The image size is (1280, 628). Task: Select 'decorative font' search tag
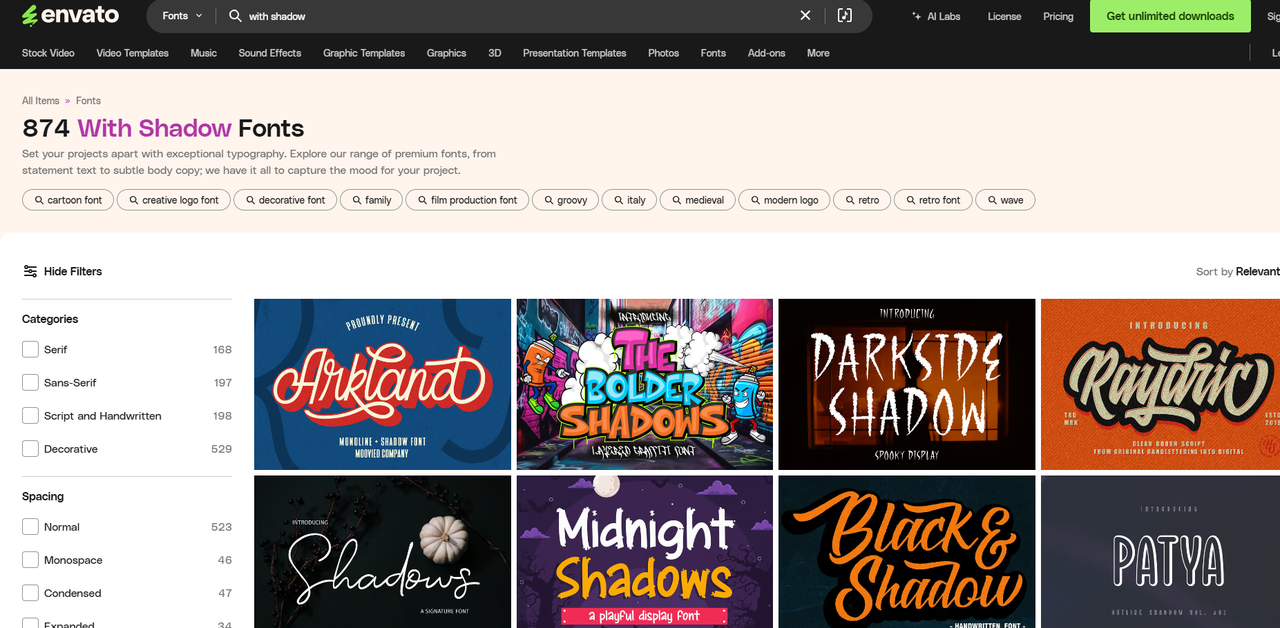[285, 200]
